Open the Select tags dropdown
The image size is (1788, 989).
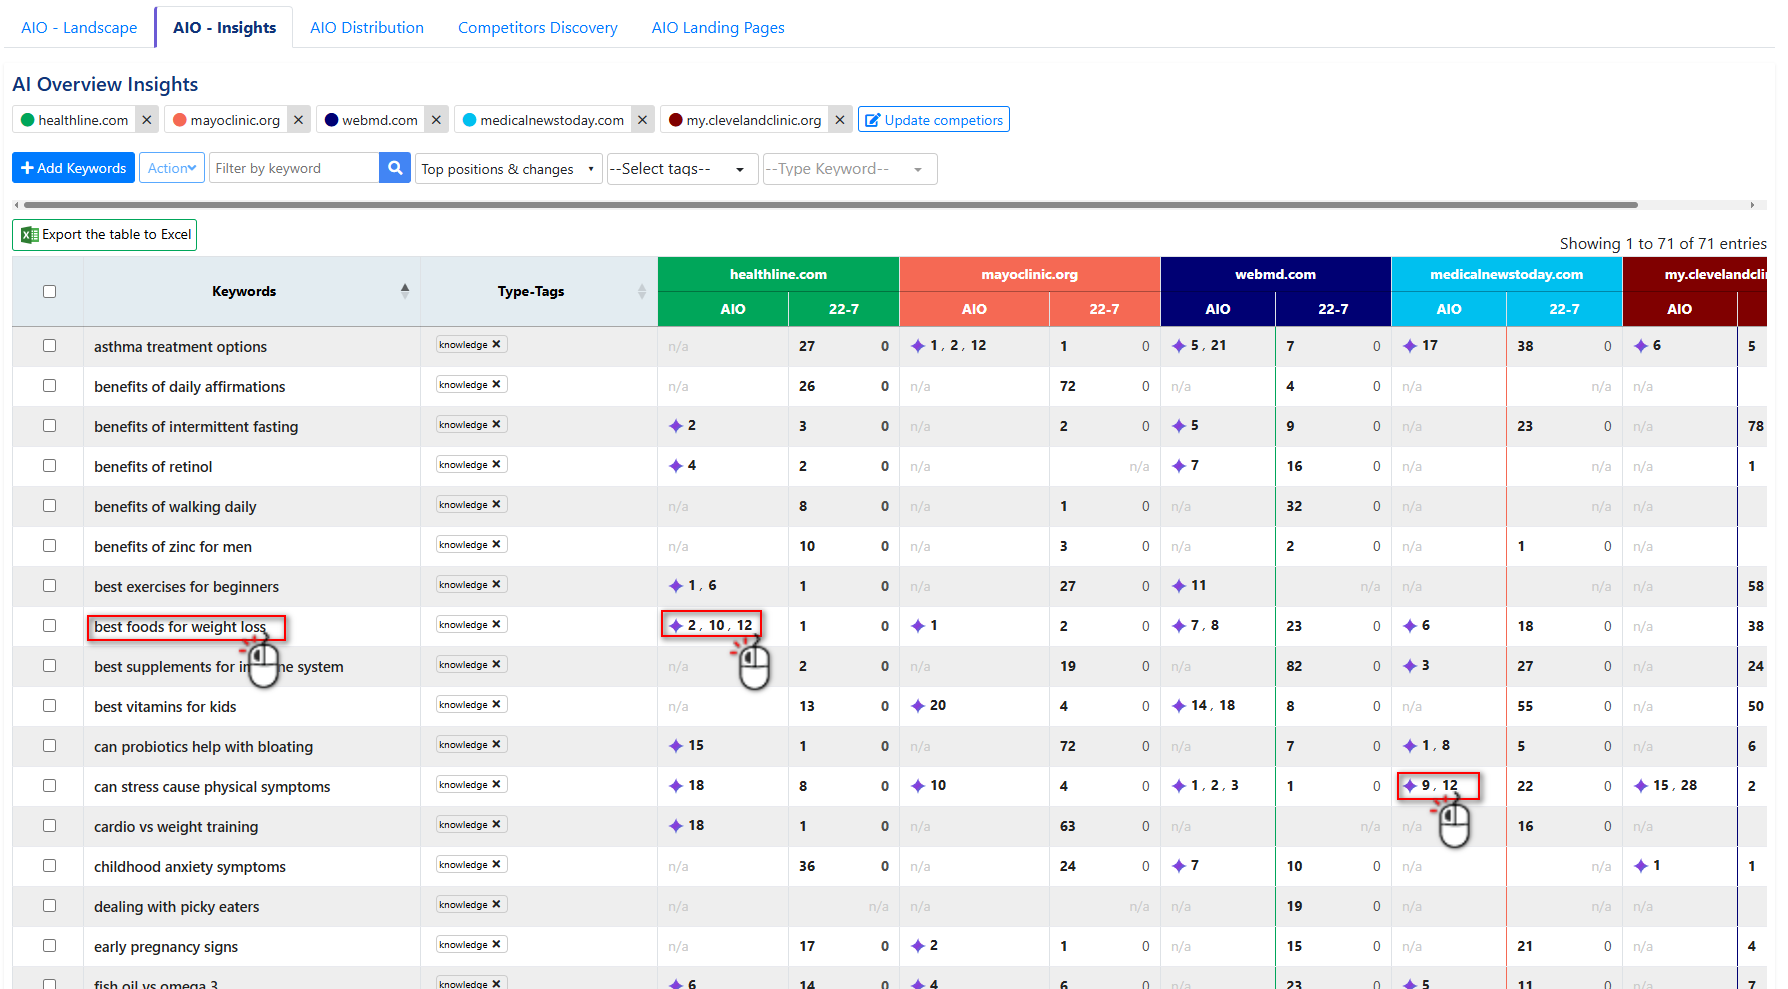click(x=681, y=169)
